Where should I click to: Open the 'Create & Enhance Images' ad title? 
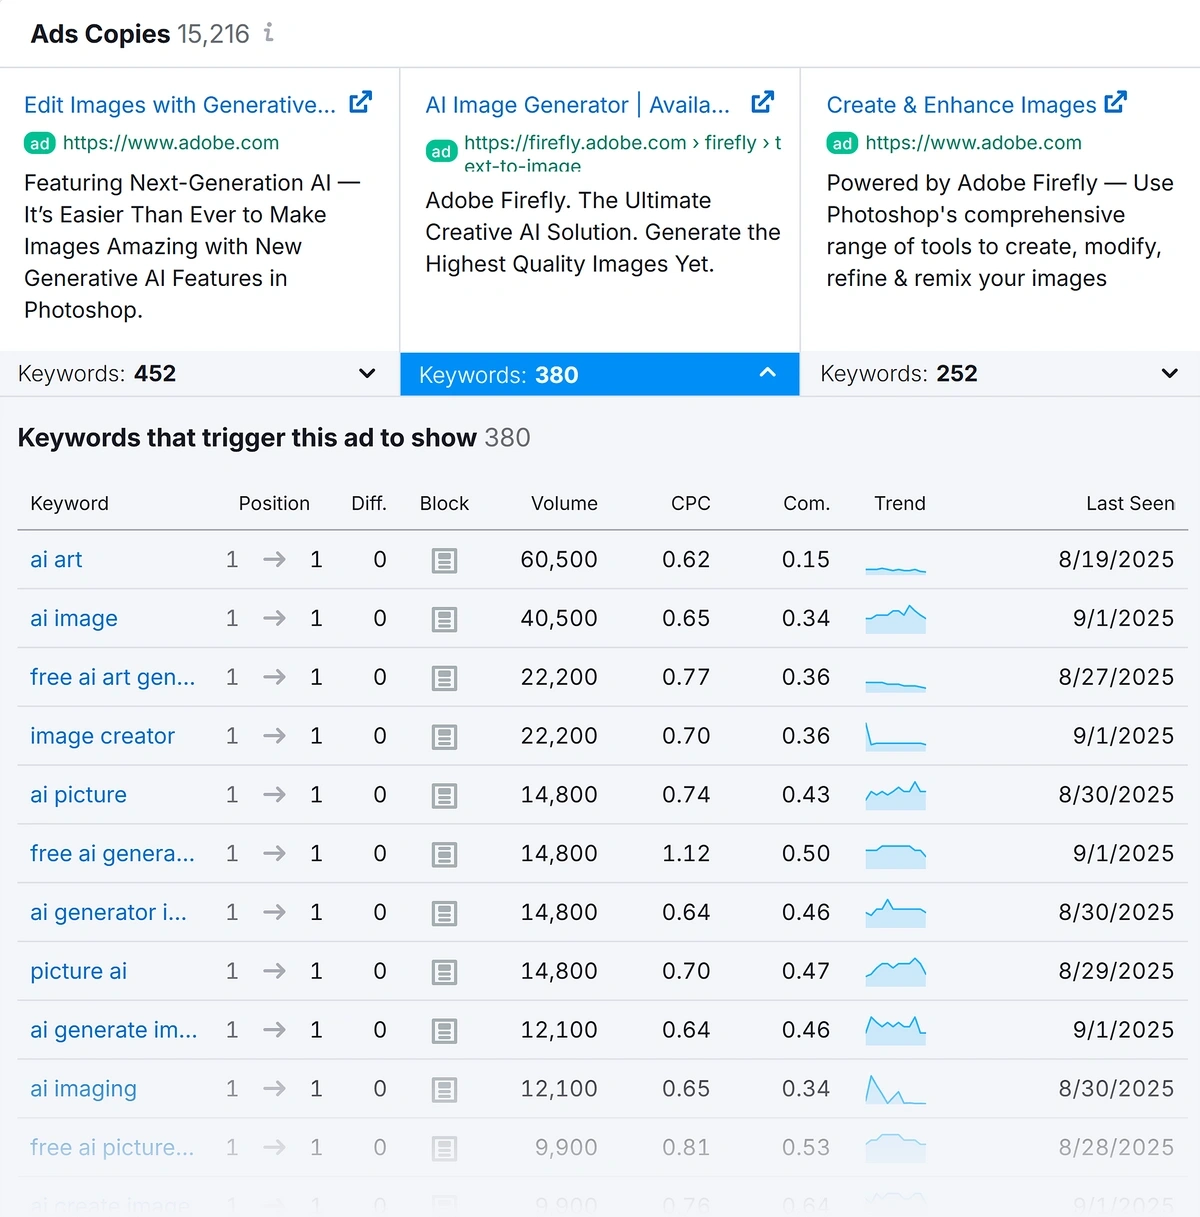pyautogui.click(x=962, y=105)
